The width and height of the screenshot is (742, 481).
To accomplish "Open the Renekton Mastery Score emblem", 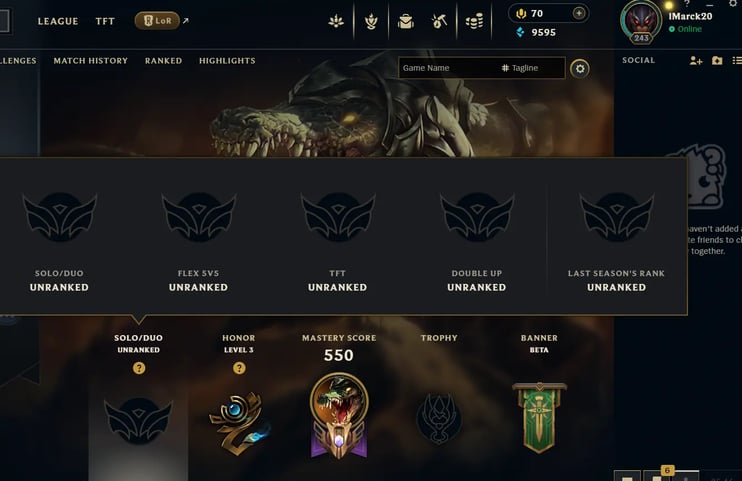I will coord(339,416).
